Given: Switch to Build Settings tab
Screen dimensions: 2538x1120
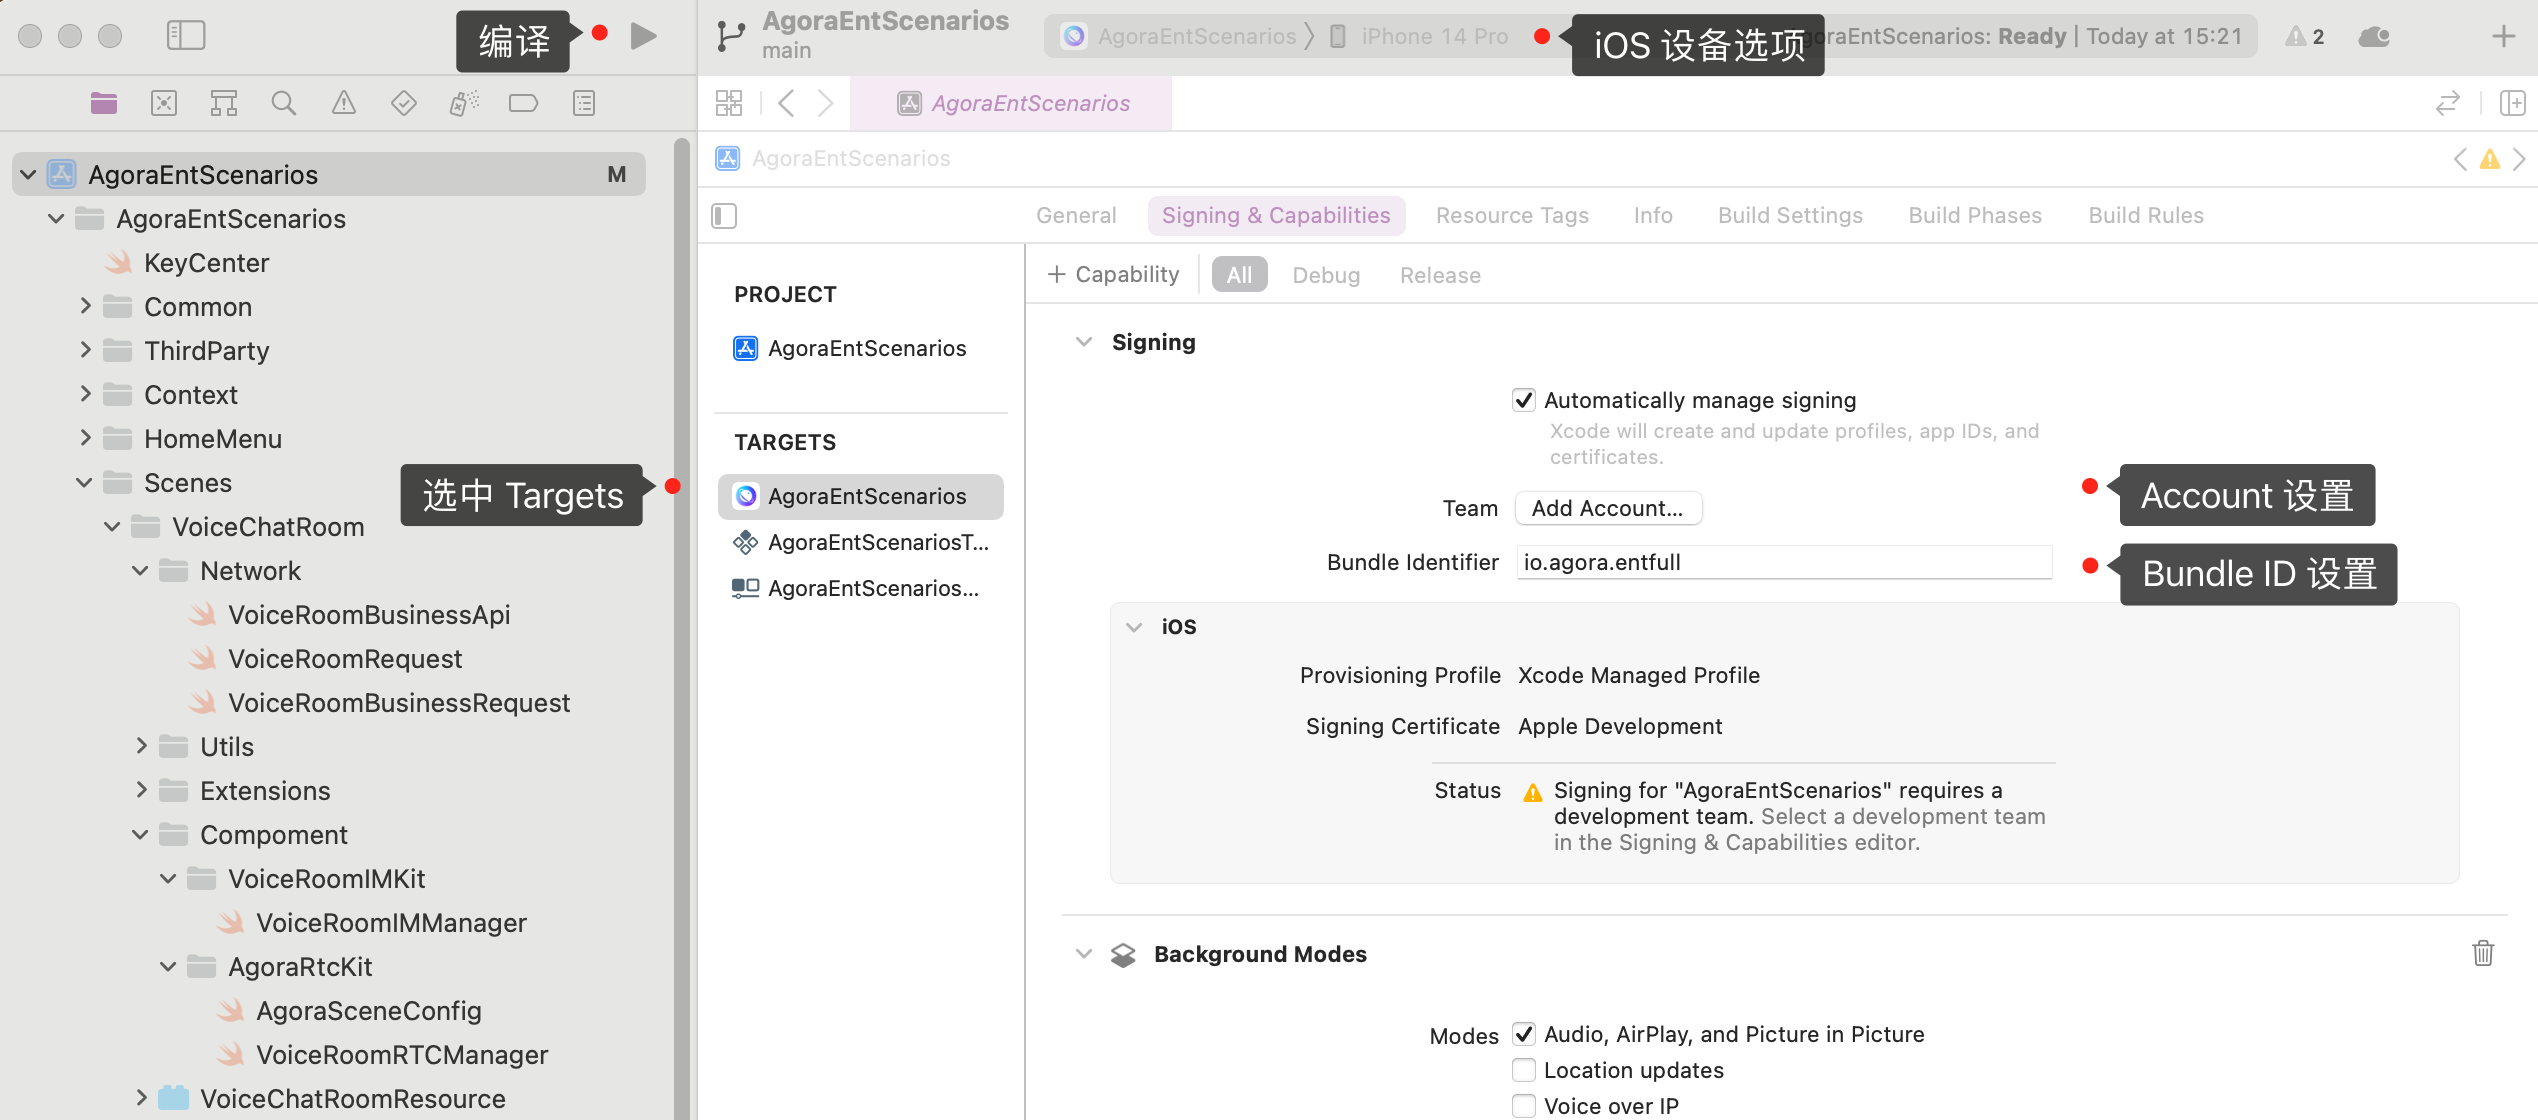Looking at the screenshot, I should tap(1790, 216).
